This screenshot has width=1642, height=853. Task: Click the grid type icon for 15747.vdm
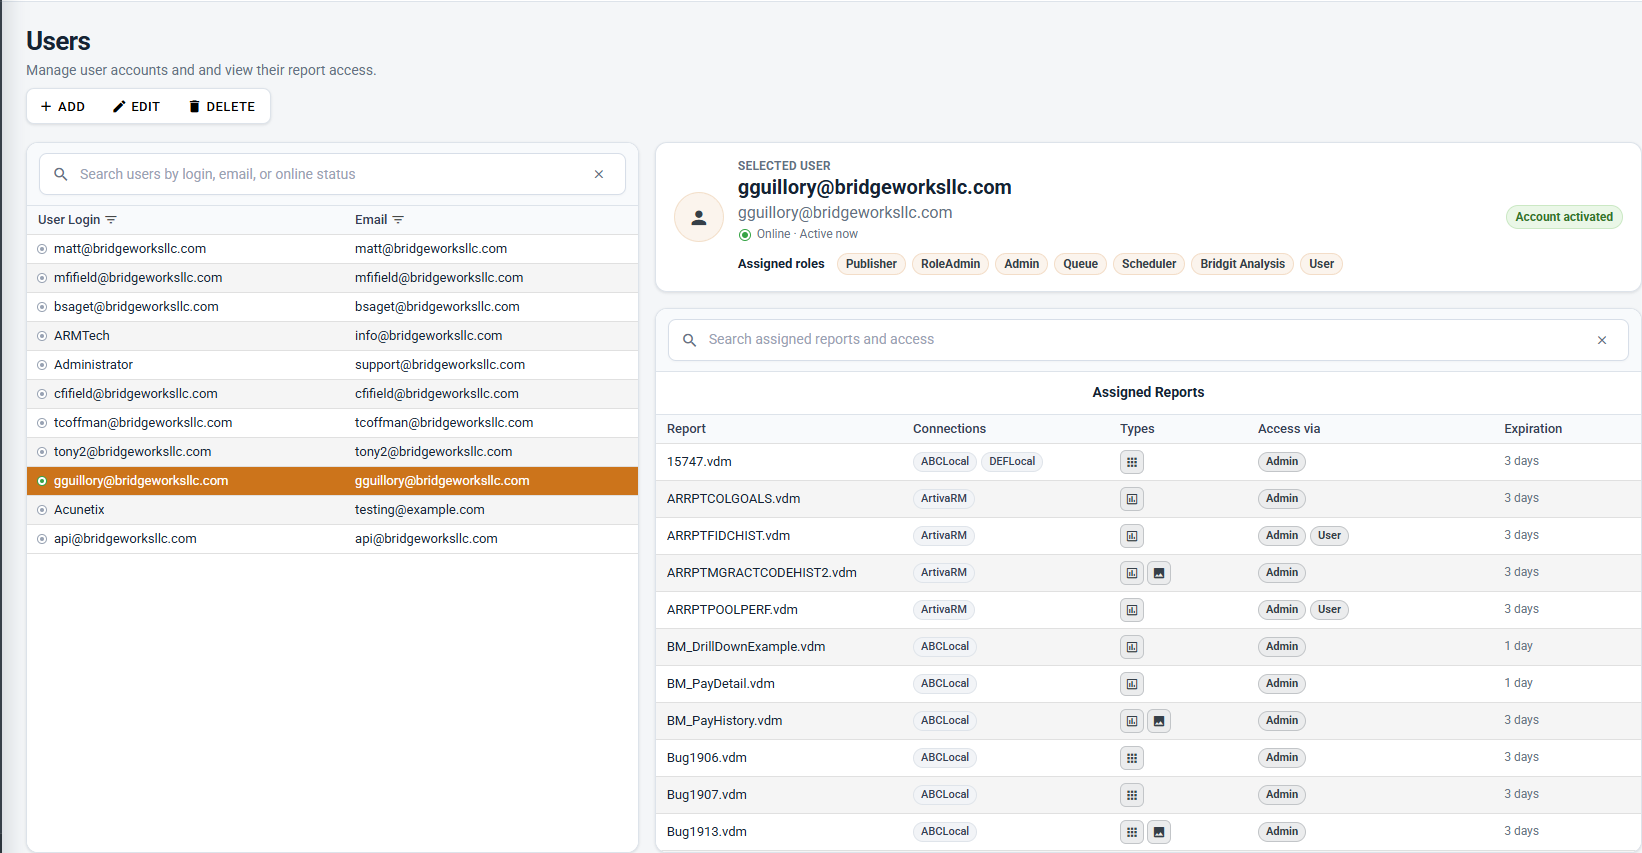[x=1132, y=462]
